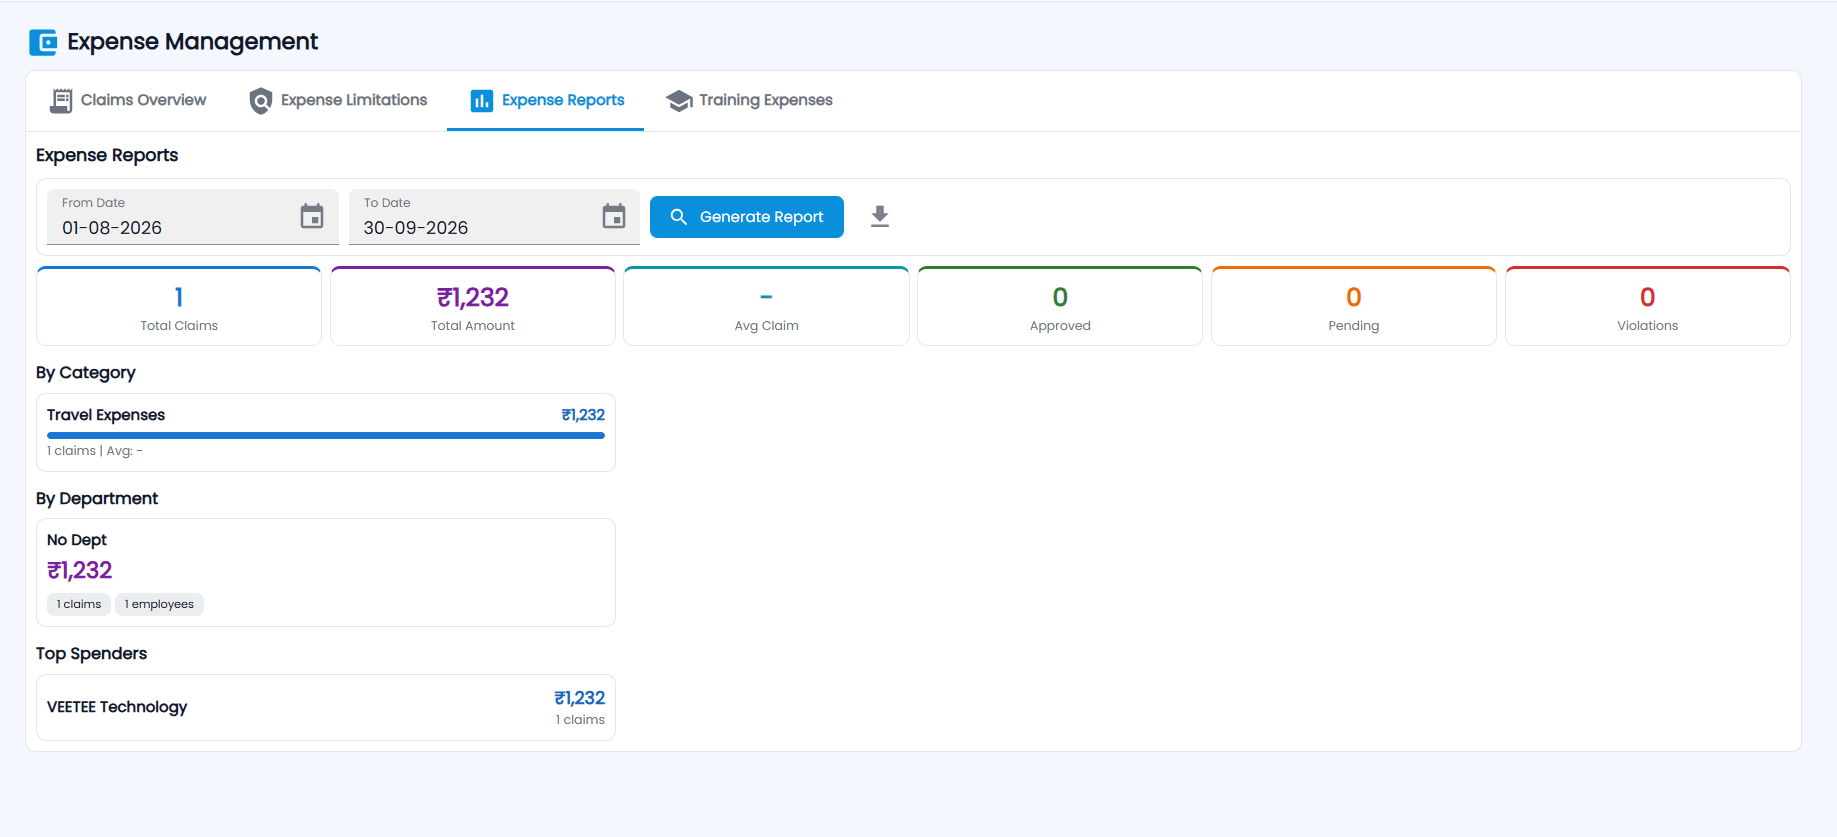Click the Travel Expenses category name
Image resolution: width=1837 pixels, height=837 pixels.
point(106,415)
